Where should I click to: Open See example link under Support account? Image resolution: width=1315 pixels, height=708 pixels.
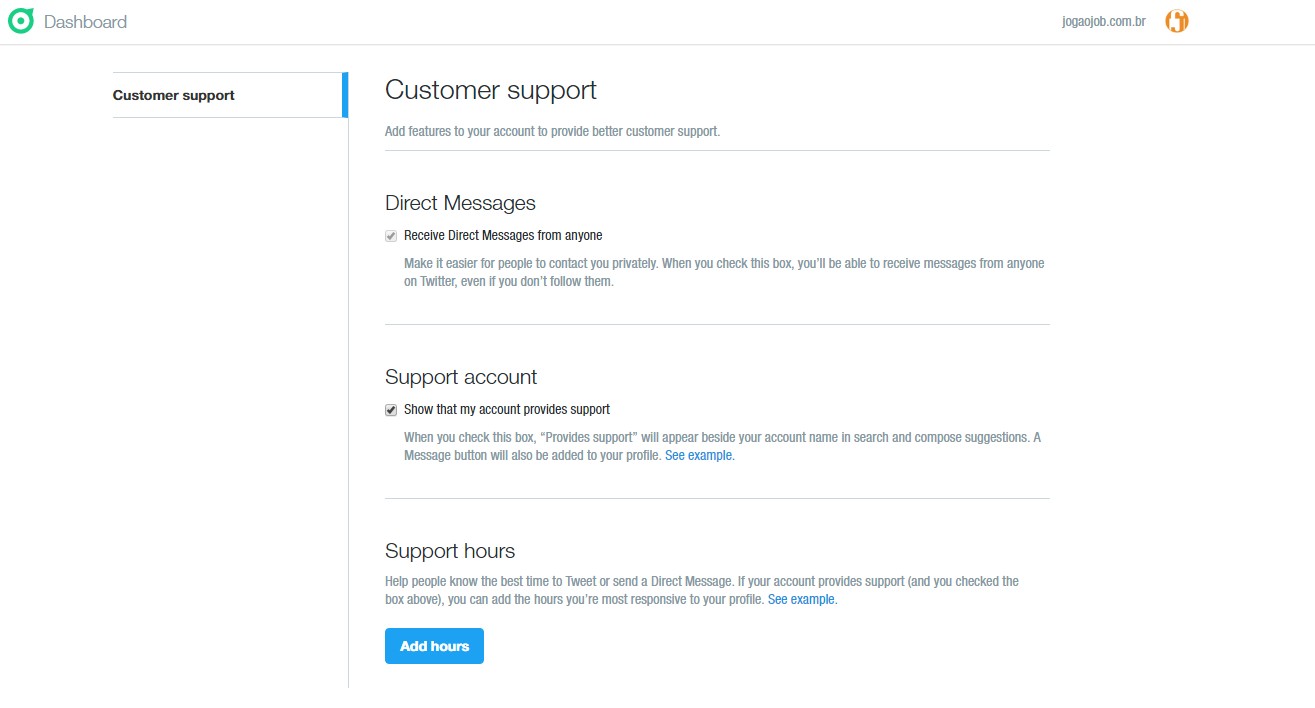pos(699,455)
